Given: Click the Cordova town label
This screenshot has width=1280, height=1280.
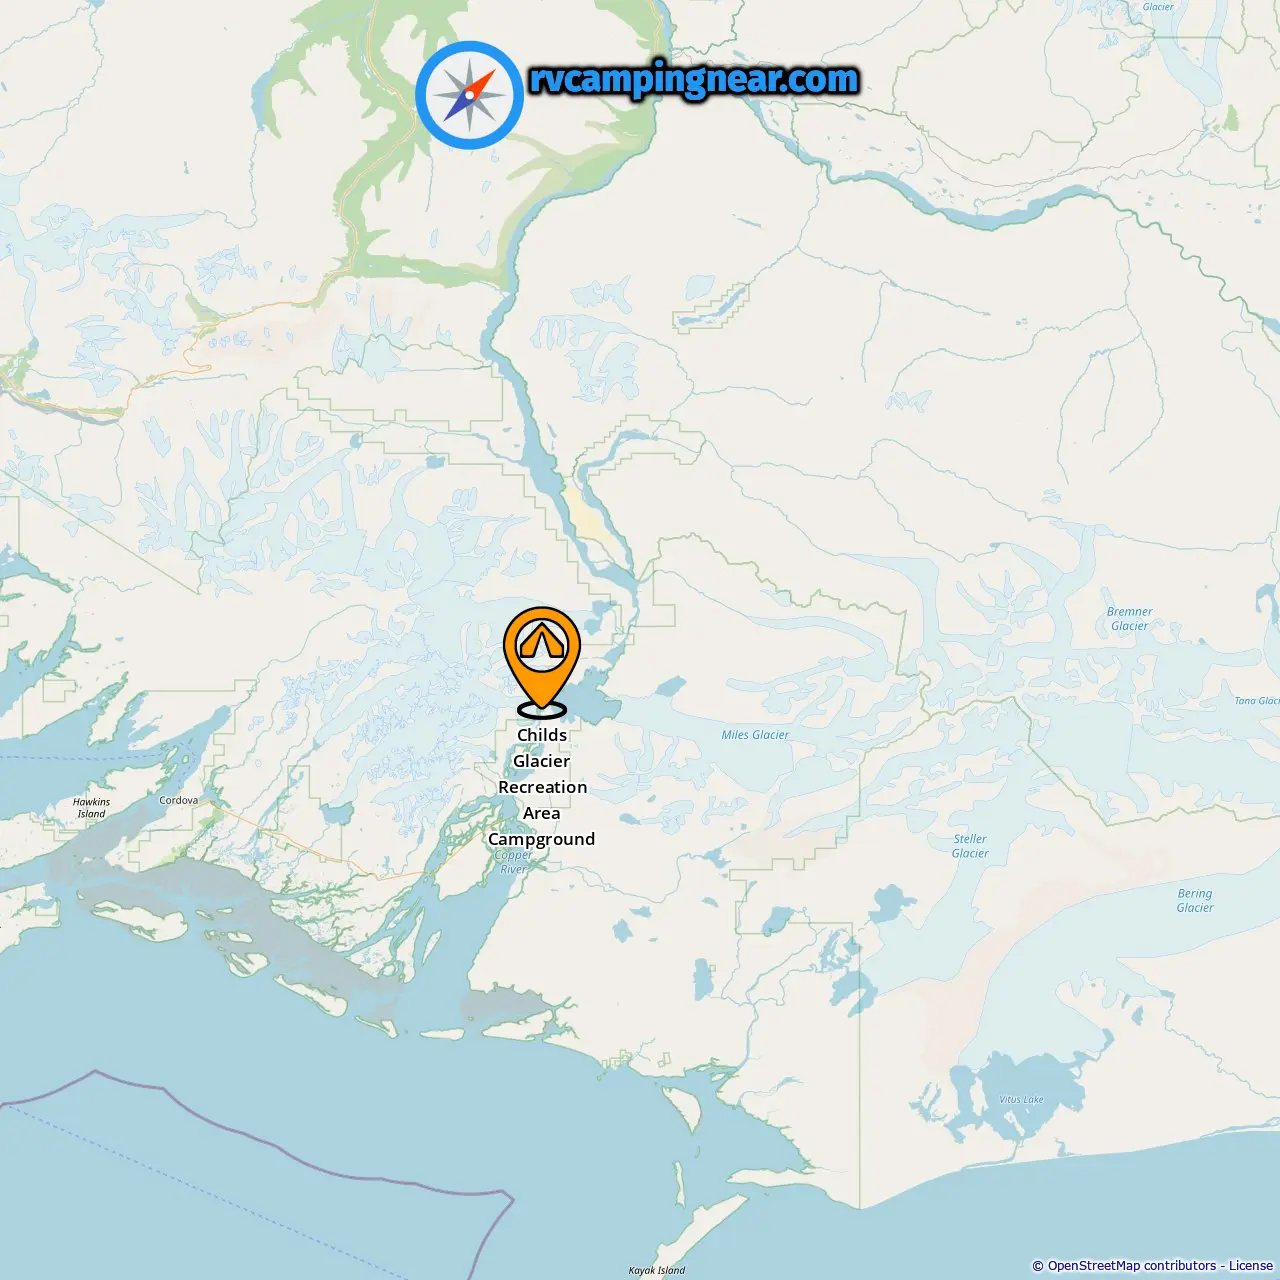Looking at the screenshot, I should 179,800.
